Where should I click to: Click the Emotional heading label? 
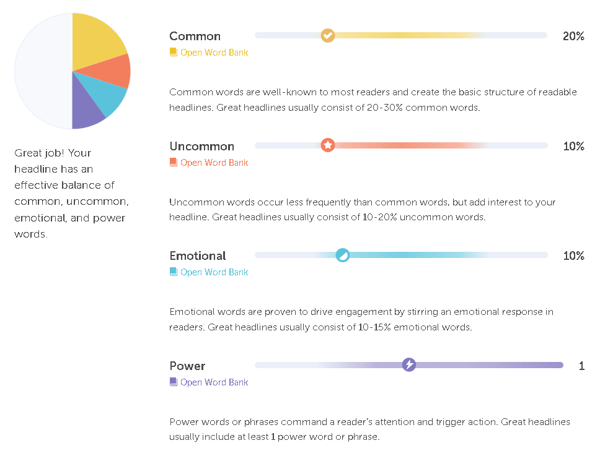point(198,256)
